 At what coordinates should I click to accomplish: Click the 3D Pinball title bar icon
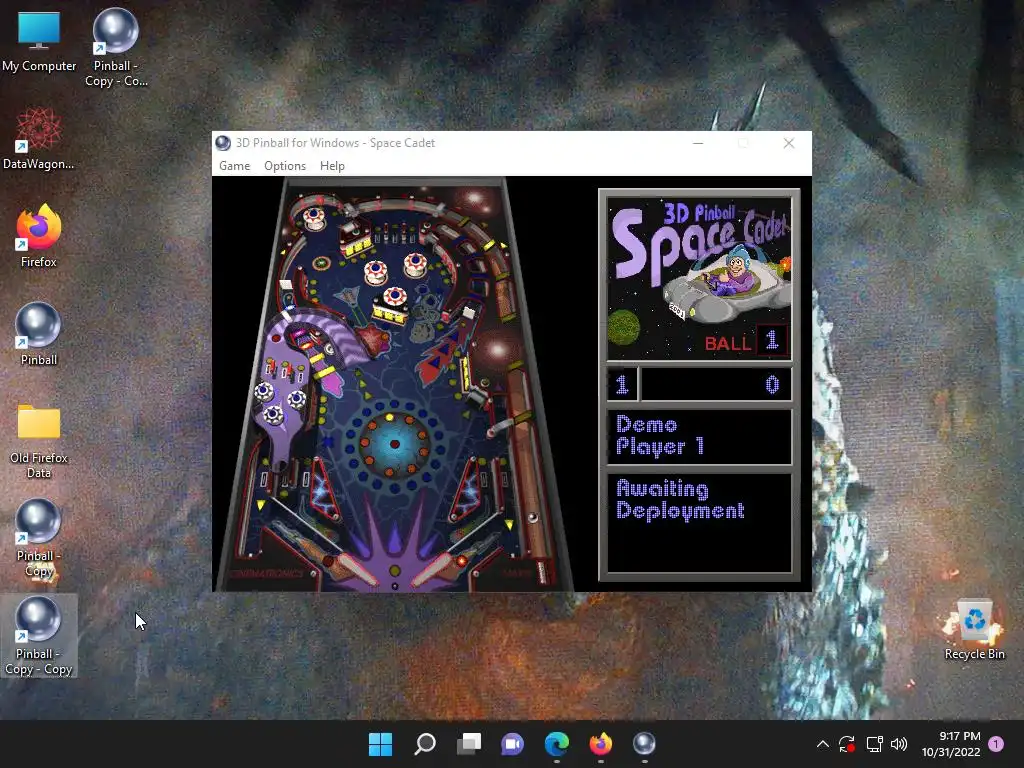223,143
